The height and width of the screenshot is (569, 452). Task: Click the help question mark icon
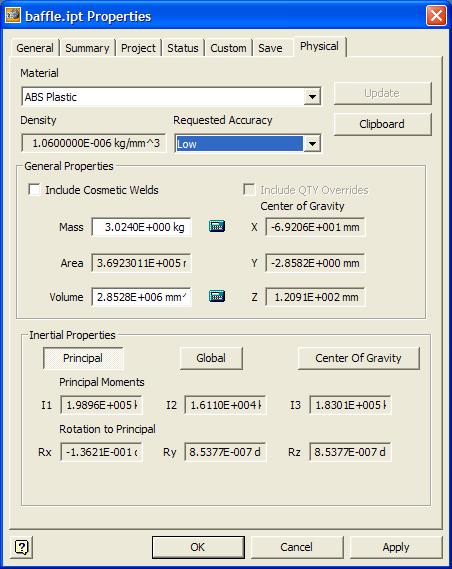point(21,547)
